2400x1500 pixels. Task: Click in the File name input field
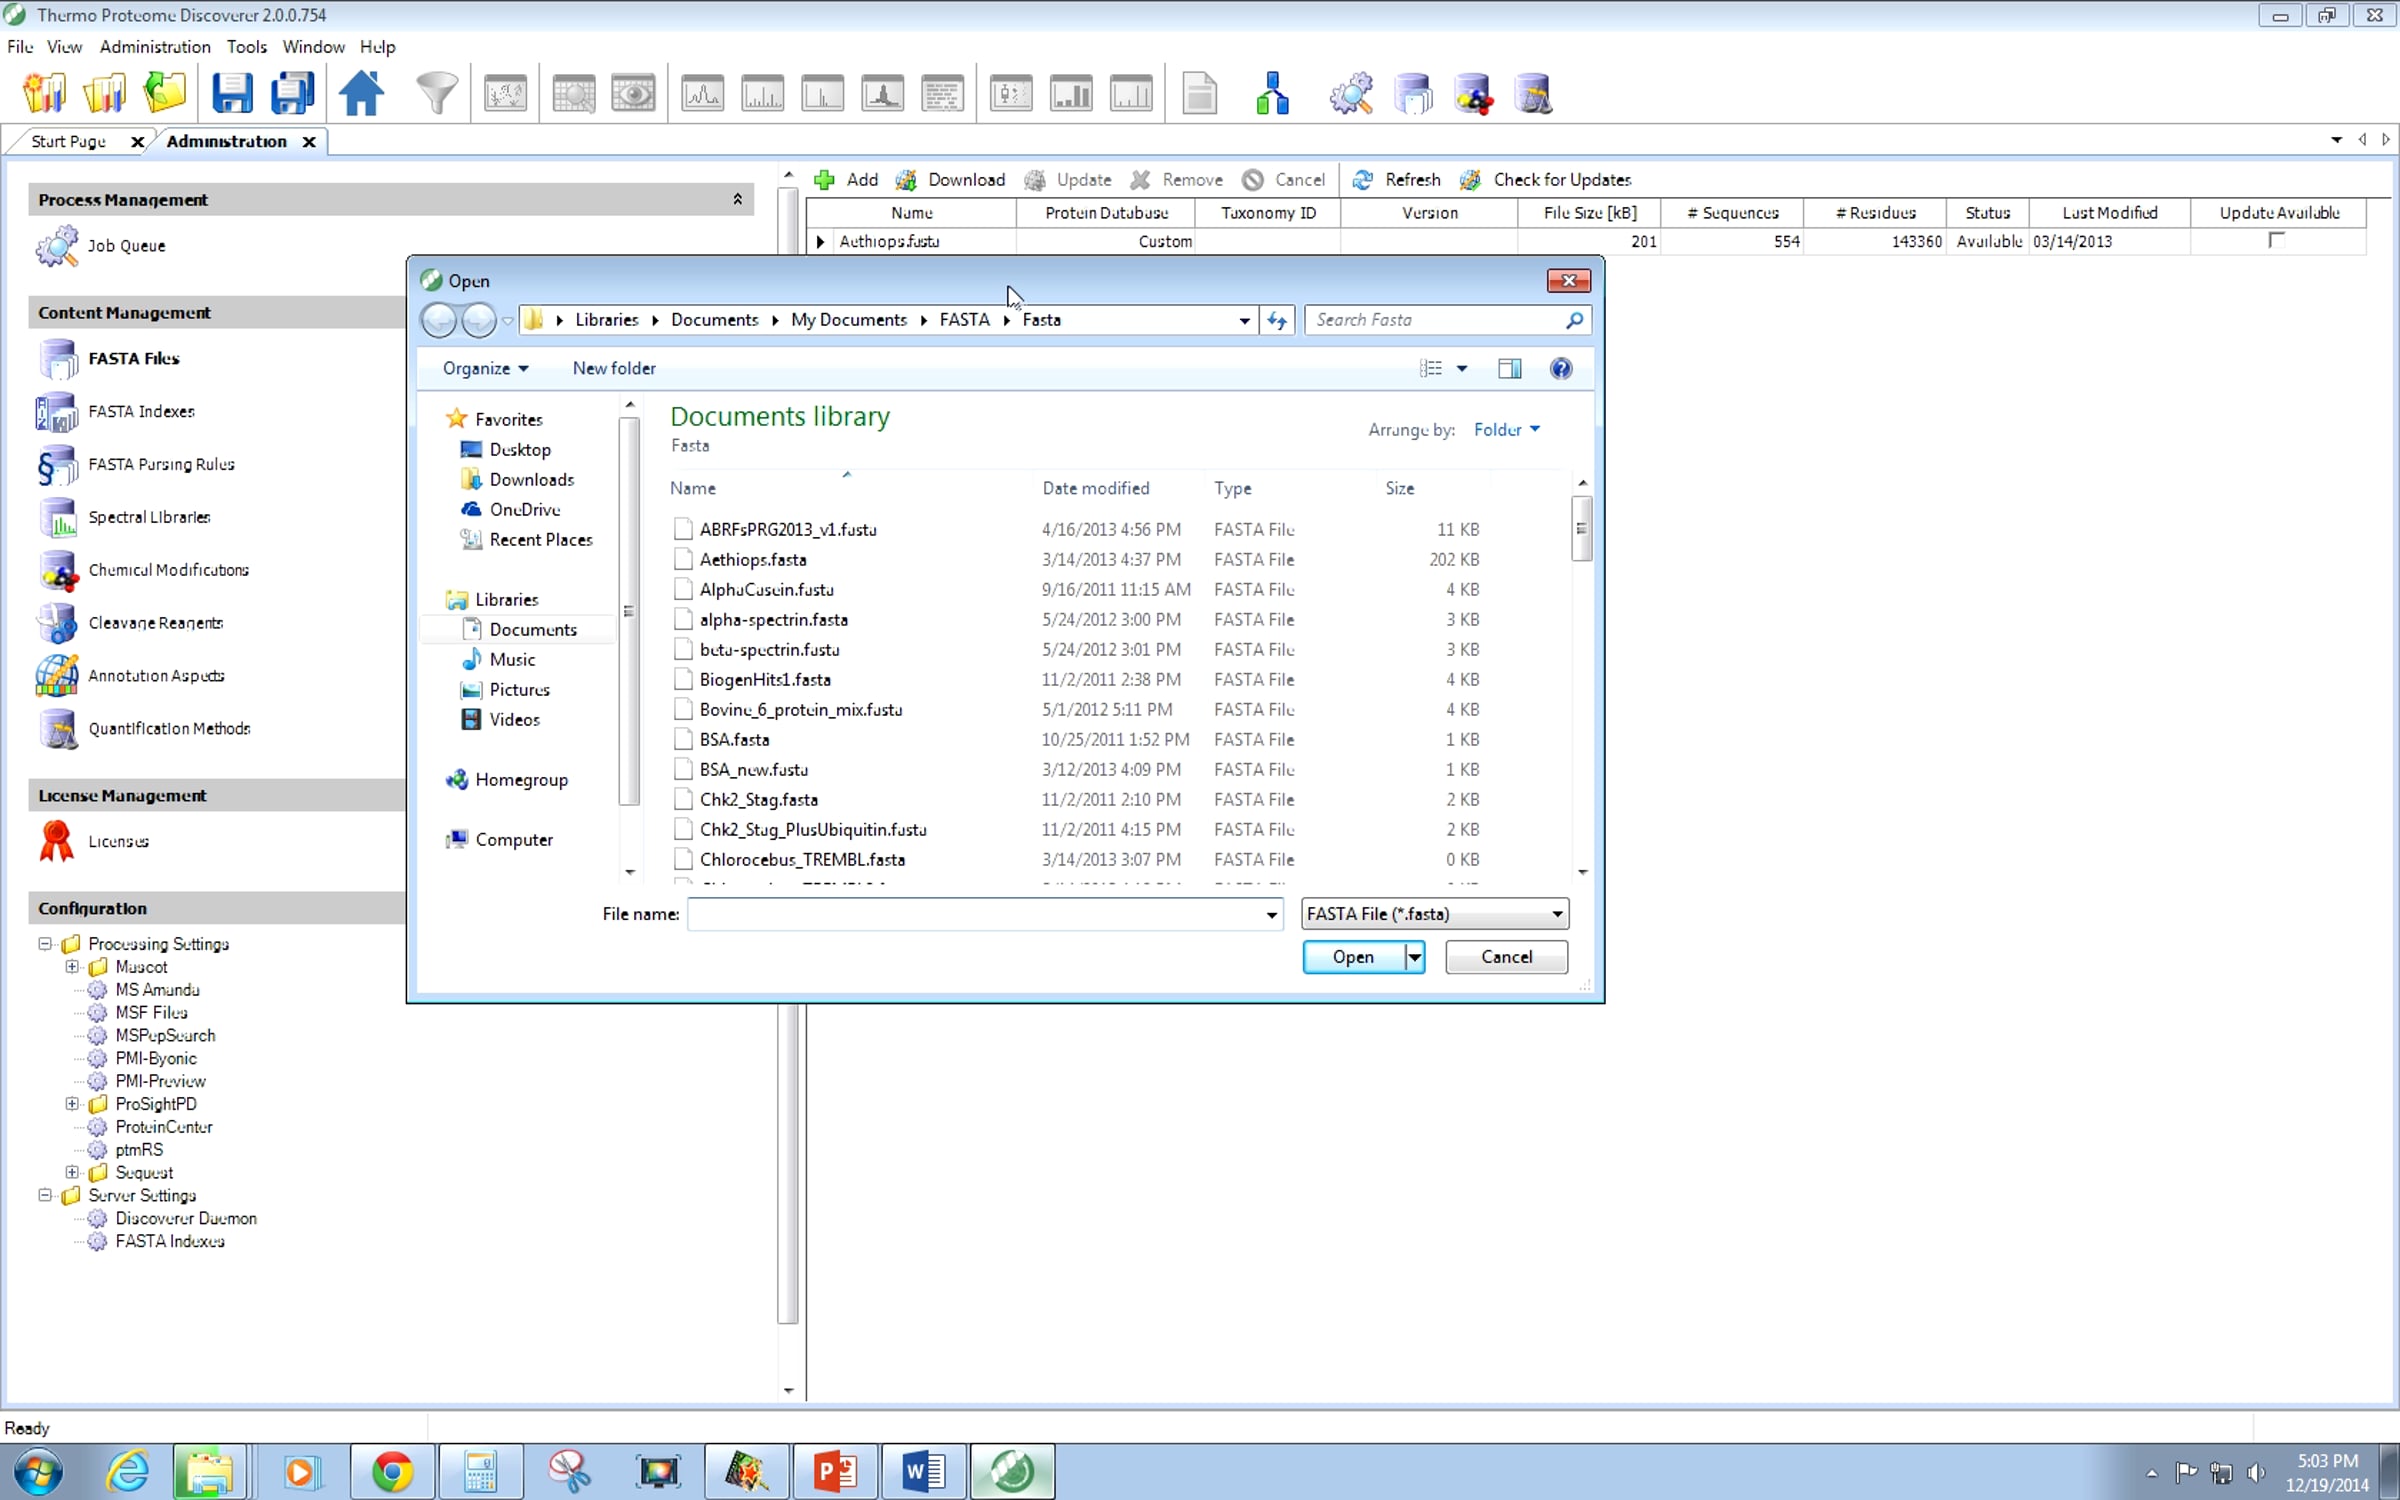tap(976, 915)
